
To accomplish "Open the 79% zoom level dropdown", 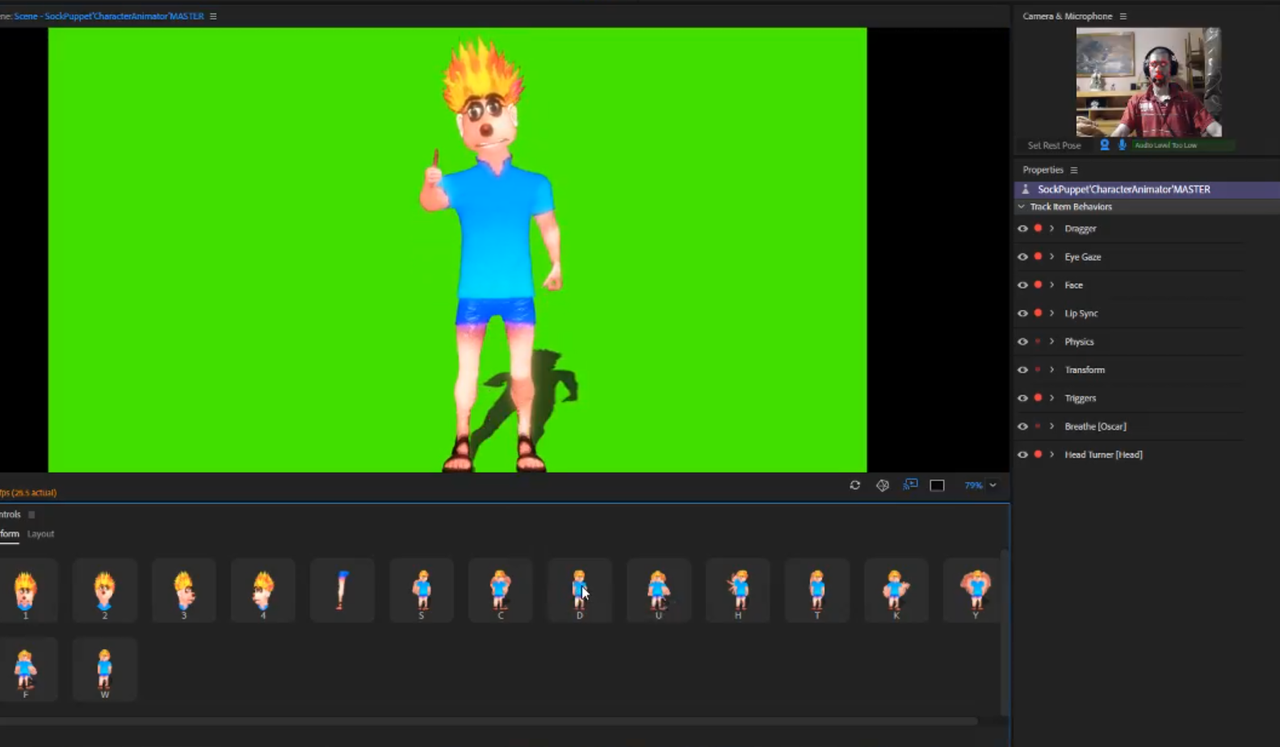I will (x=980, y=485).
